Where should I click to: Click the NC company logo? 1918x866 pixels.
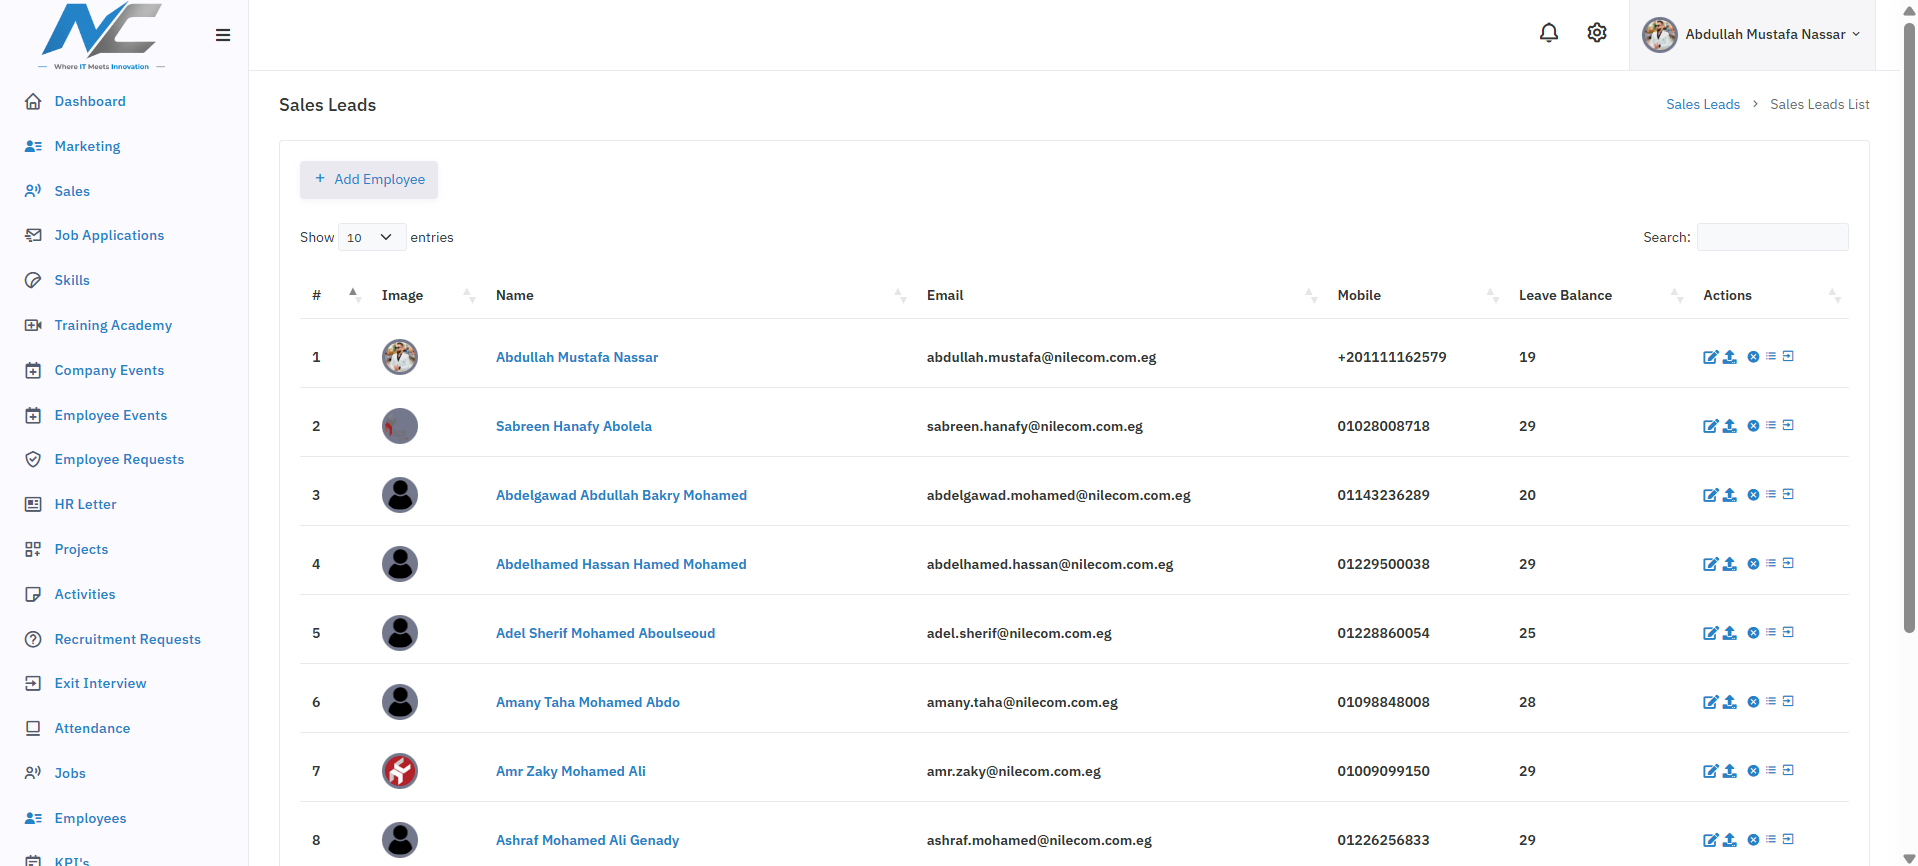101,36
